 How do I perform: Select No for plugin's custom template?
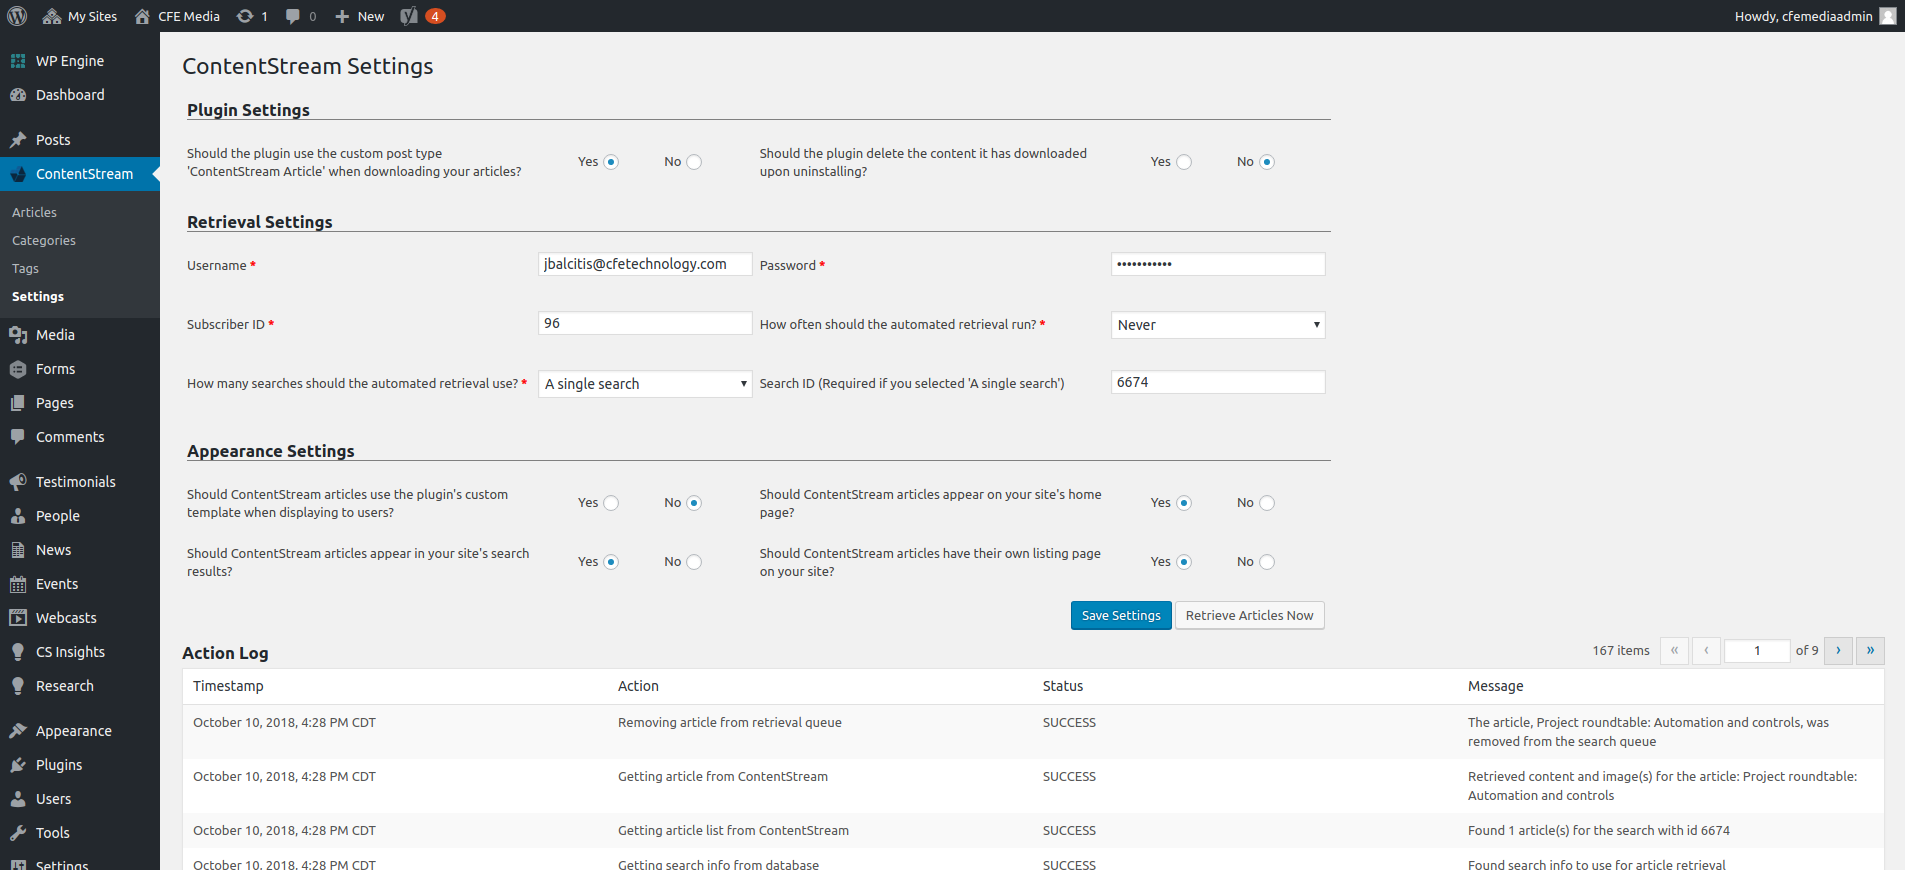coord(694,503)
